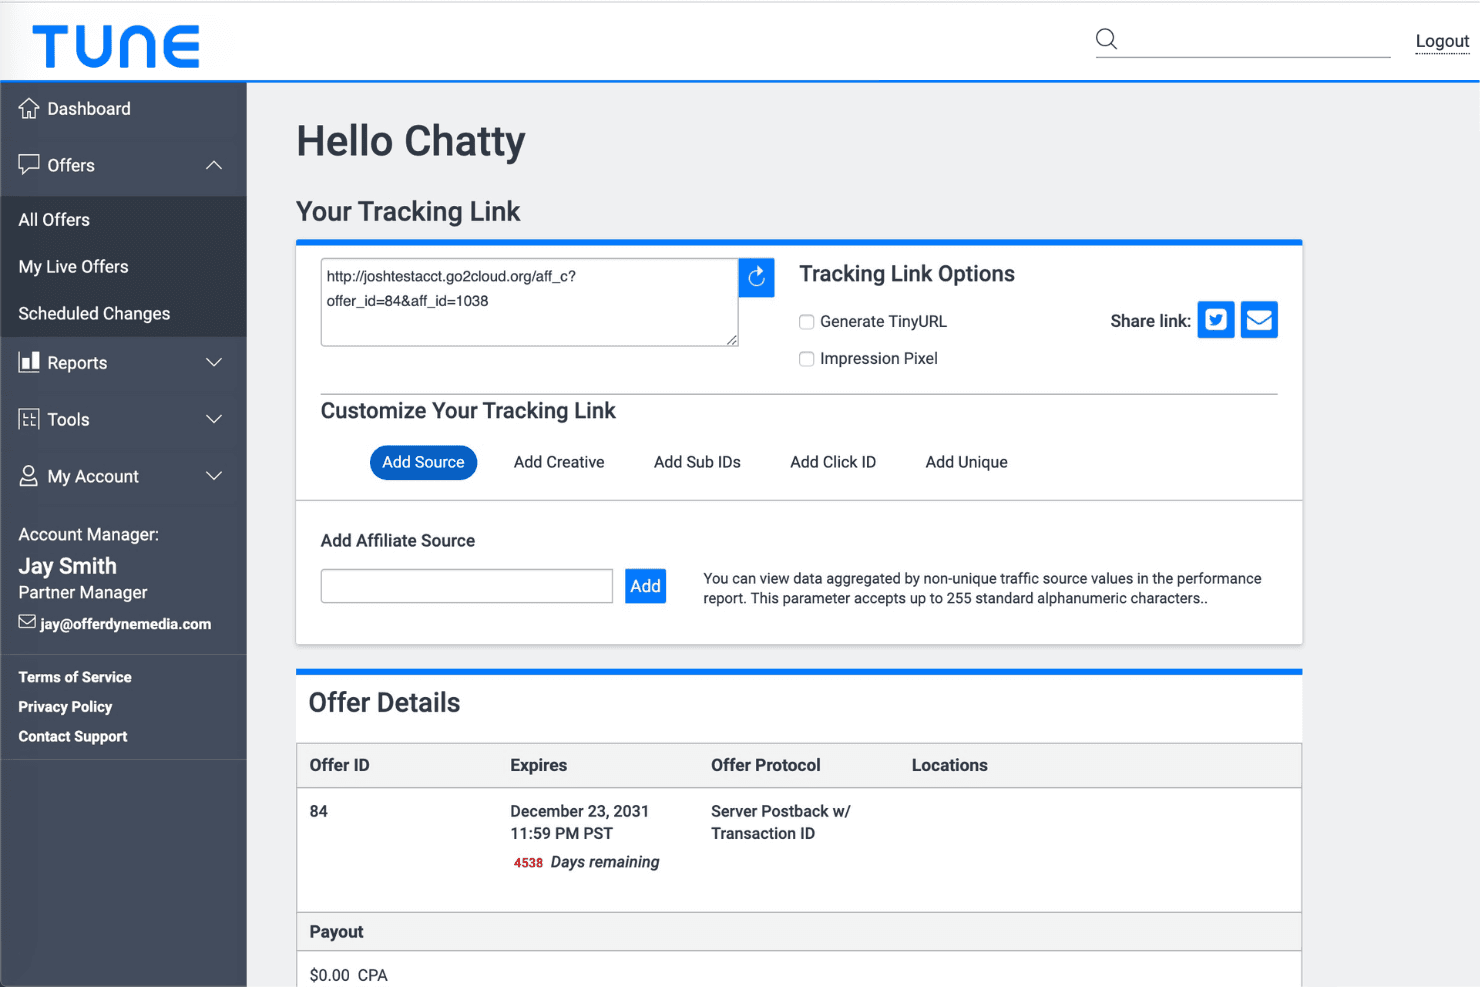
Task: Click the tracking link textarea resize handle
Action: point(732,340)
